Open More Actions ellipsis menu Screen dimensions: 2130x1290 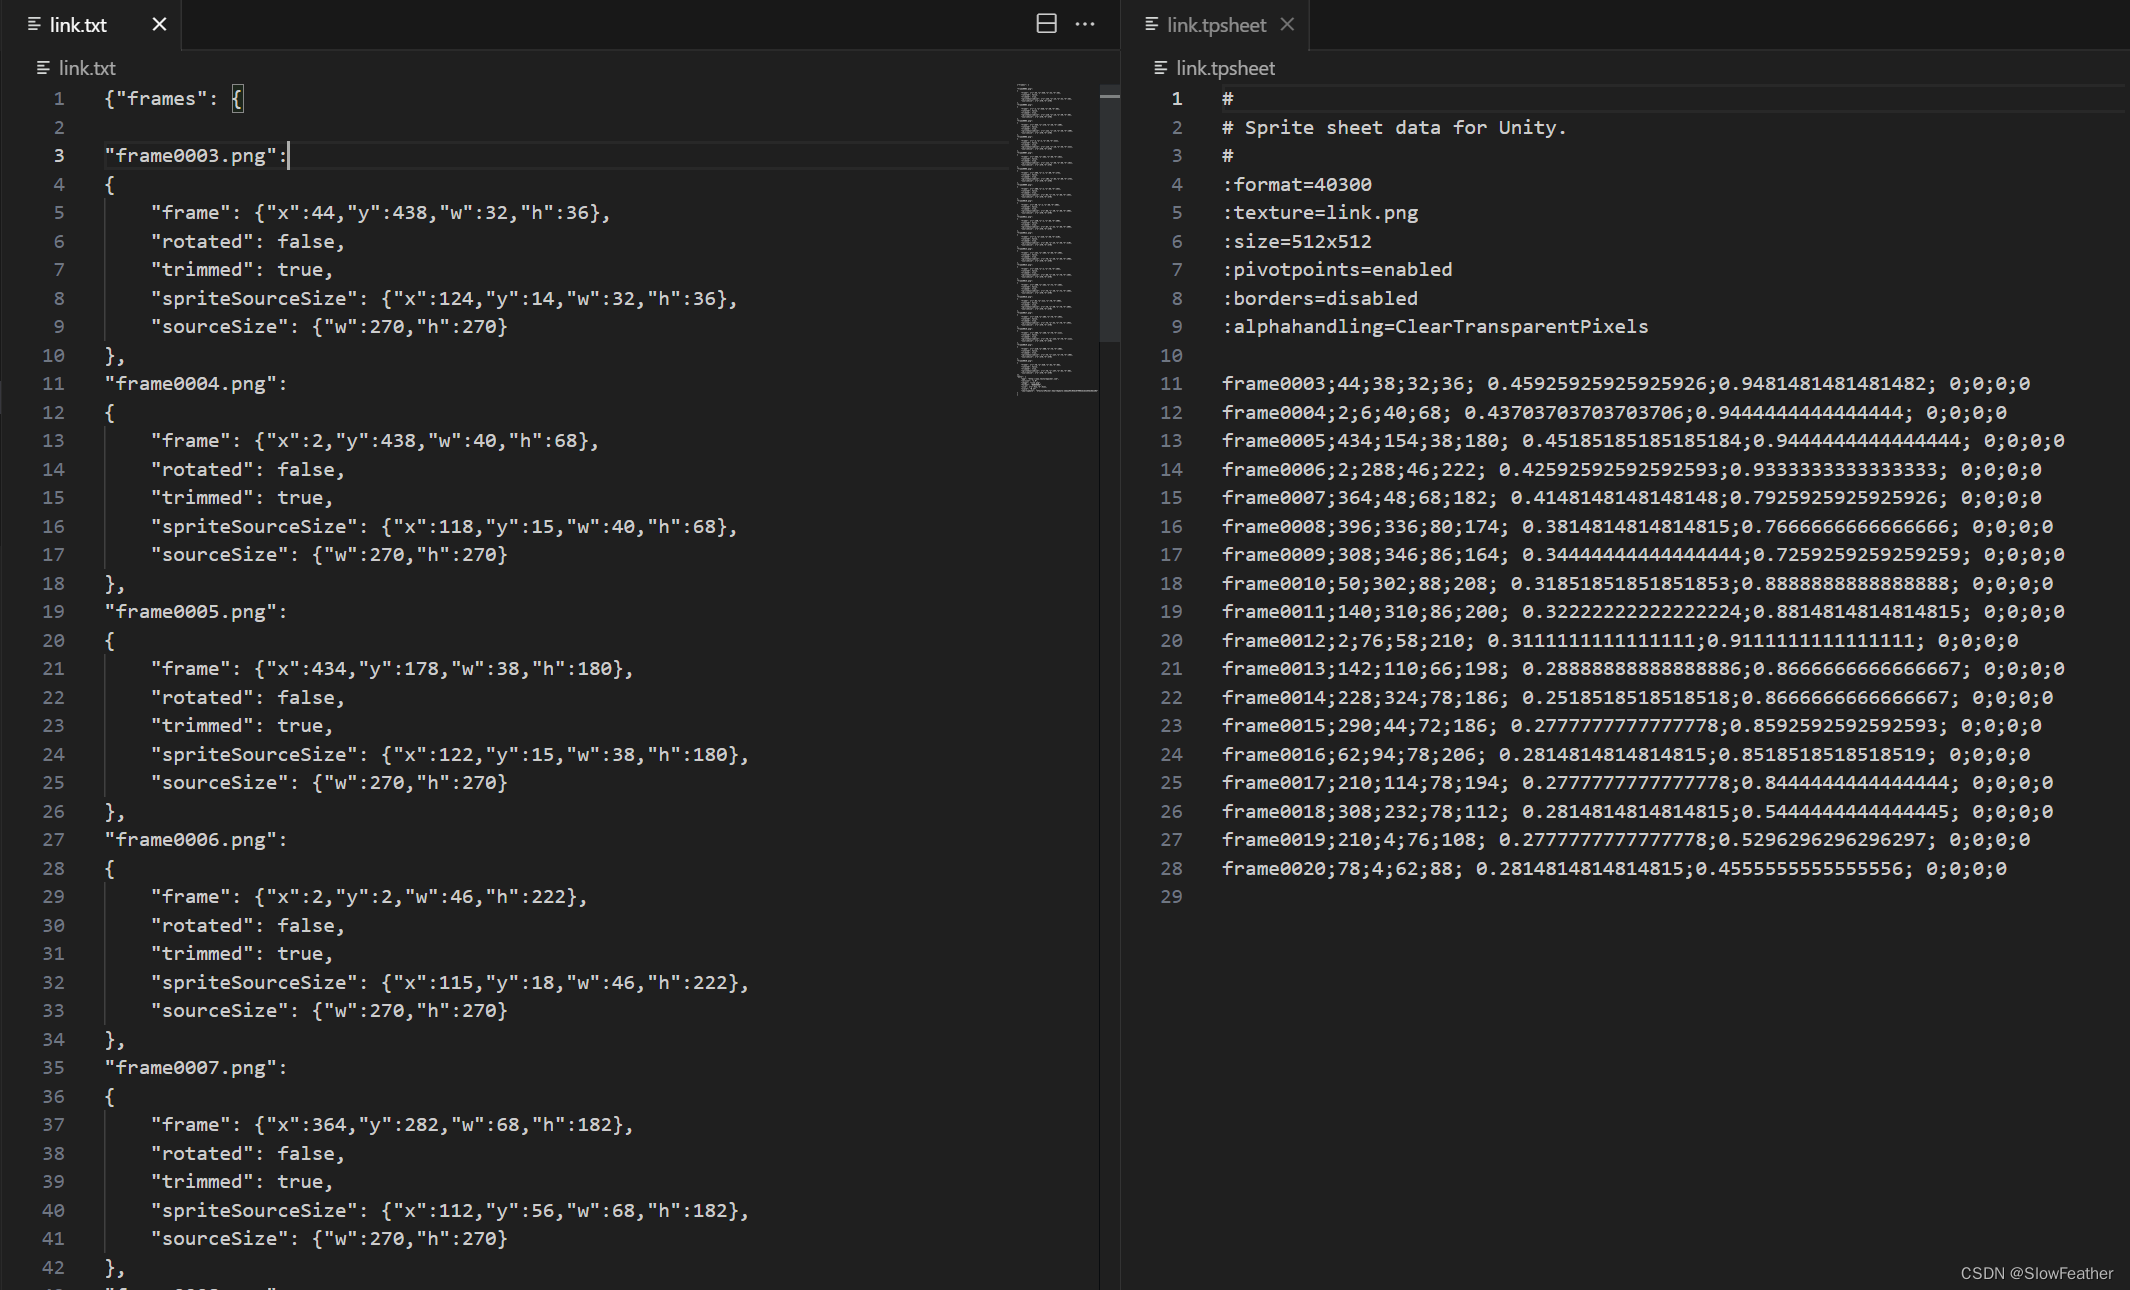[x=1085, y=24]
